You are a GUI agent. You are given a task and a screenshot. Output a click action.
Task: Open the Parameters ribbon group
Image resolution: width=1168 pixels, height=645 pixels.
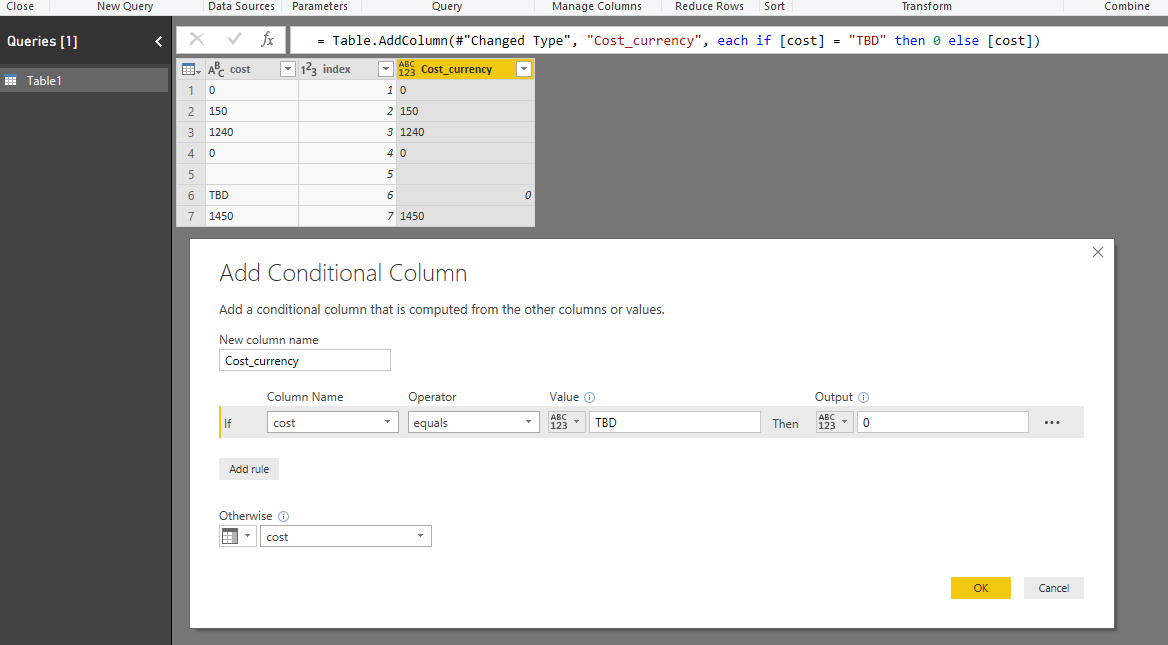click(x=320, y=6)
